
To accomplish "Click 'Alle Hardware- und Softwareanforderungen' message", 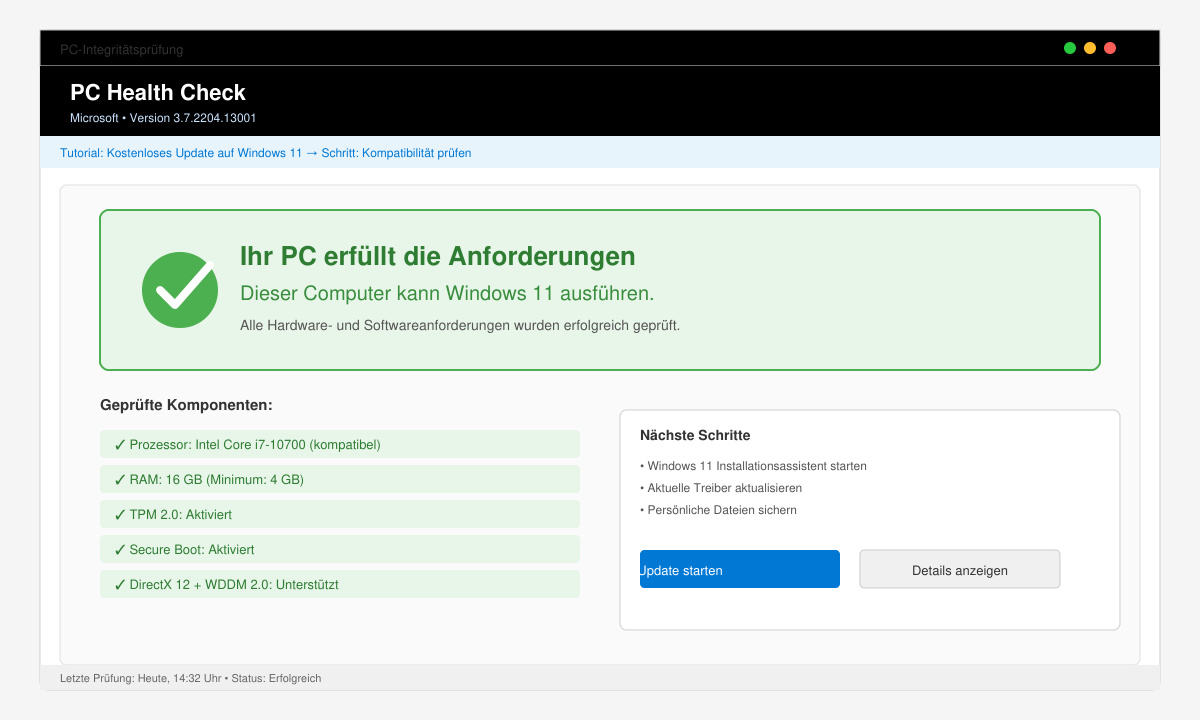I will click(x=460, y=325).
